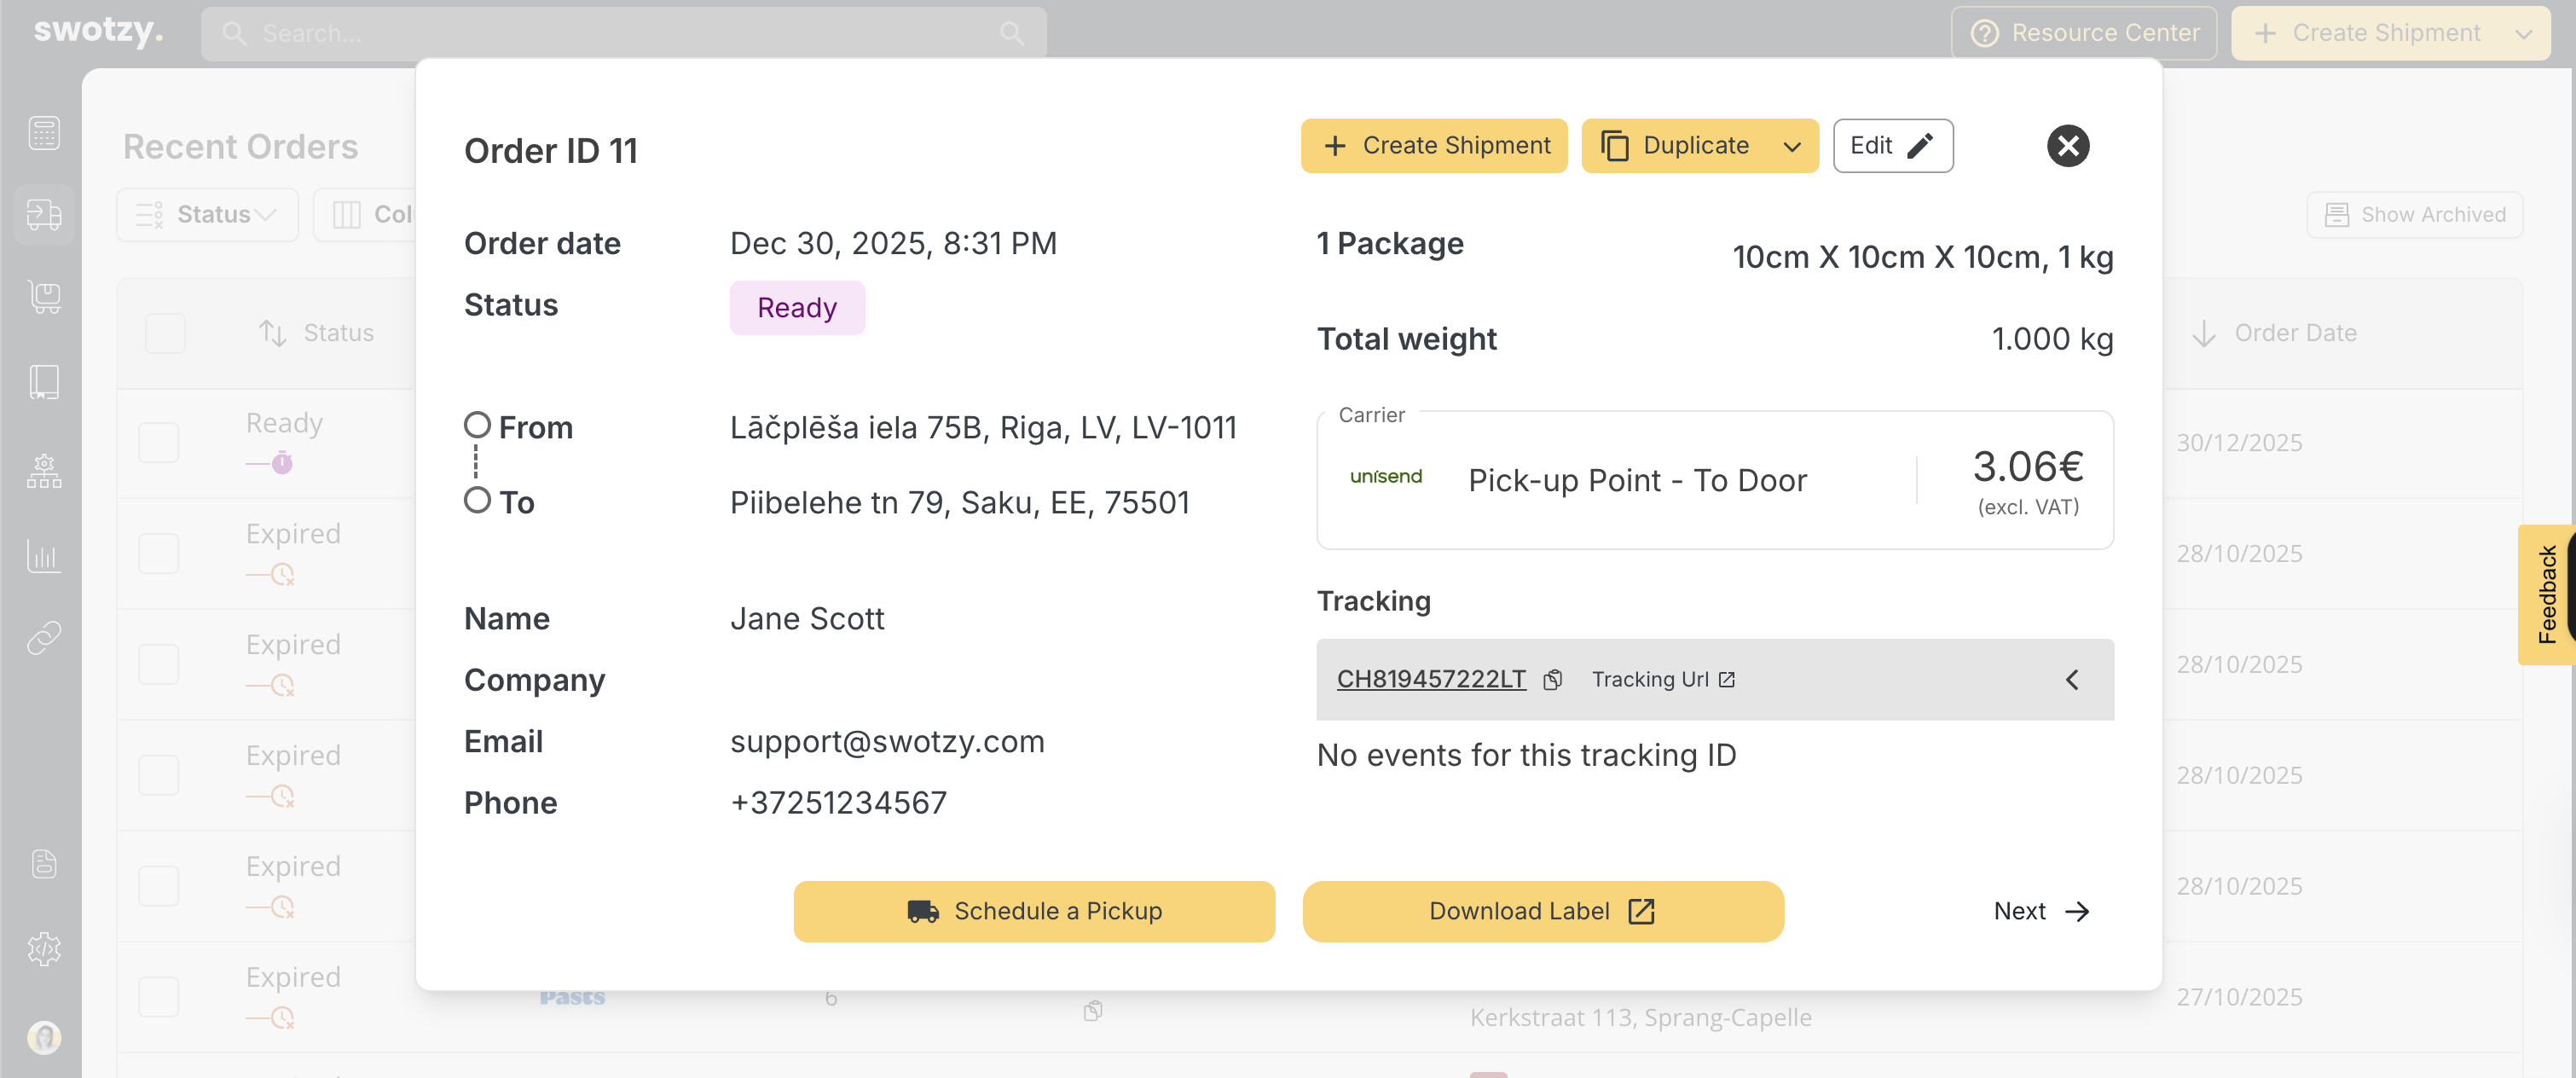Open the invoices document icon in sidebar

(43, 863)
